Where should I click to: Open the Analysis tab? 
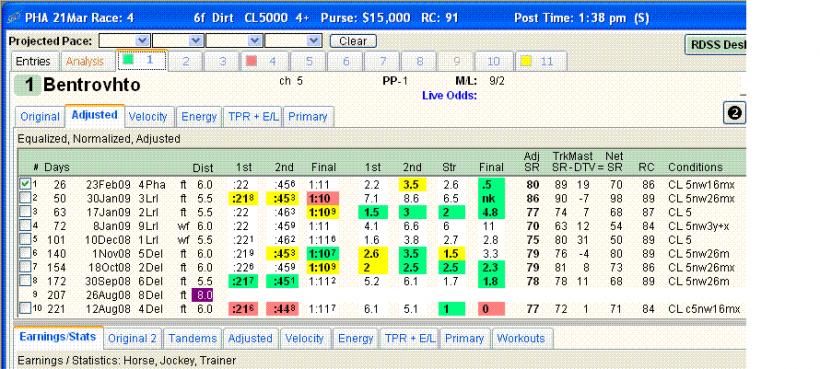pyautogui.click(x=85, y=62)
